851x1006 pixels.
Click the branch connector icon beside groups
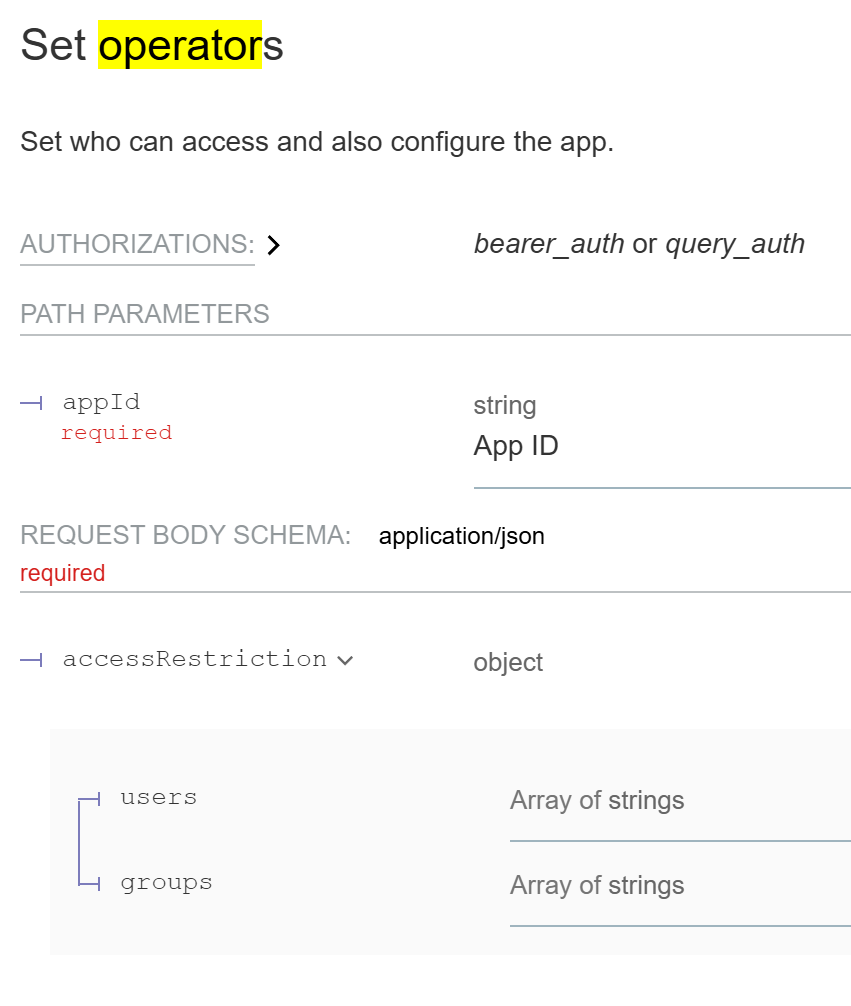coord(90,883)
